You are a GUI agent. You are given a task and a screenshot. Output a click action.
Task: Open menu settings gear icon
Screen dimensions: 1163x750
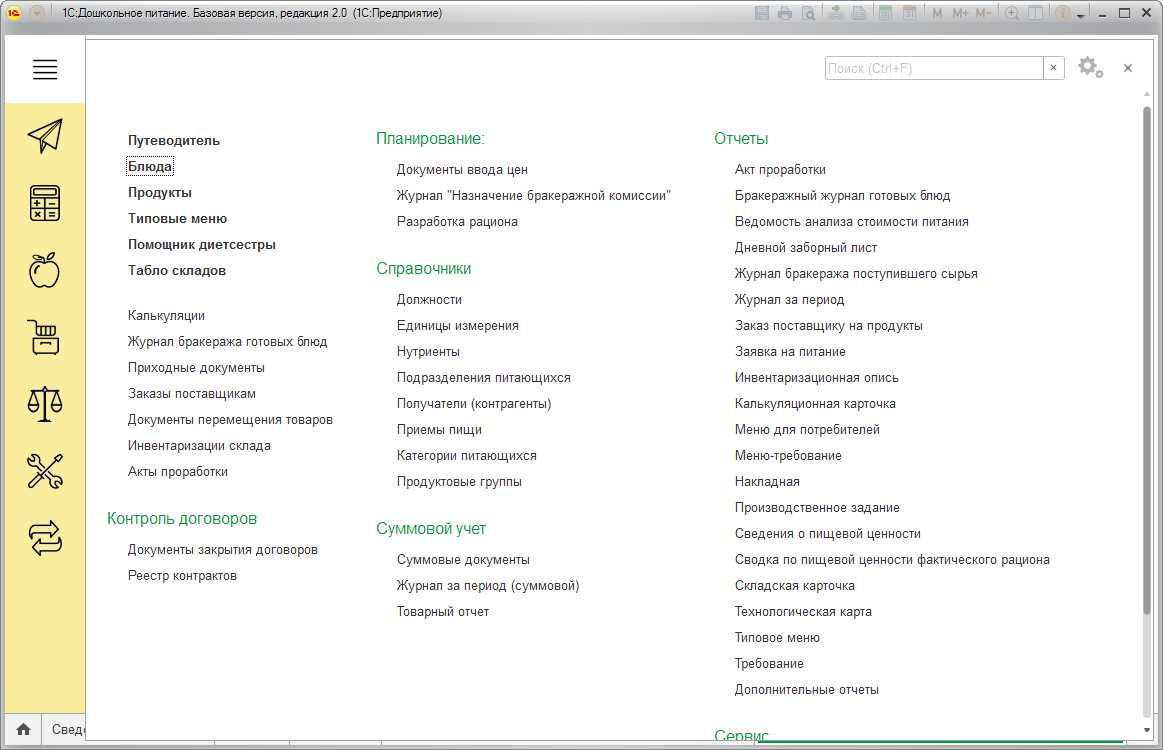(x=1090, y=68)
